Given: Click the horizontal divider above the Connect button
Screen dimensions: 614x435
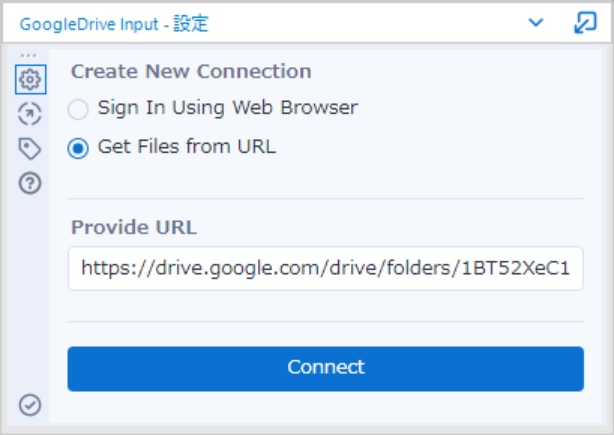Looking at the screenshot, I should (326, 322).
